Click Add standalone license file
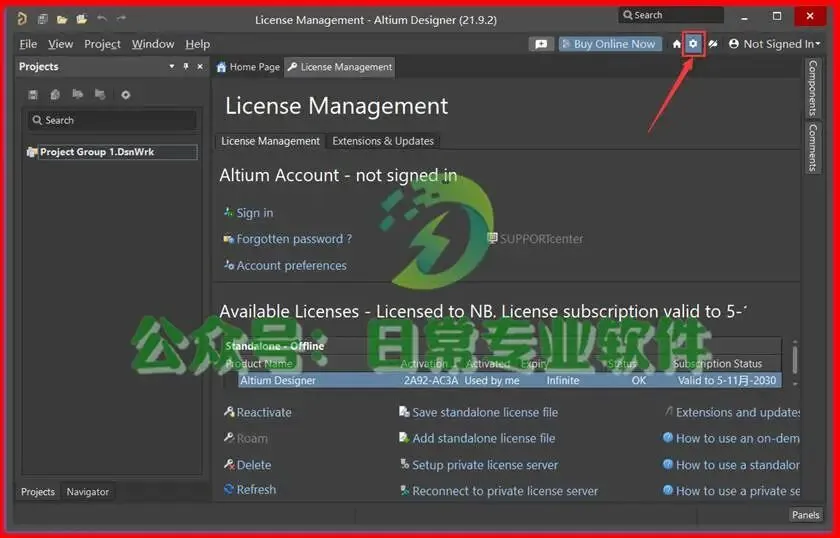The image size is (840, 538). tap(477, 438)
